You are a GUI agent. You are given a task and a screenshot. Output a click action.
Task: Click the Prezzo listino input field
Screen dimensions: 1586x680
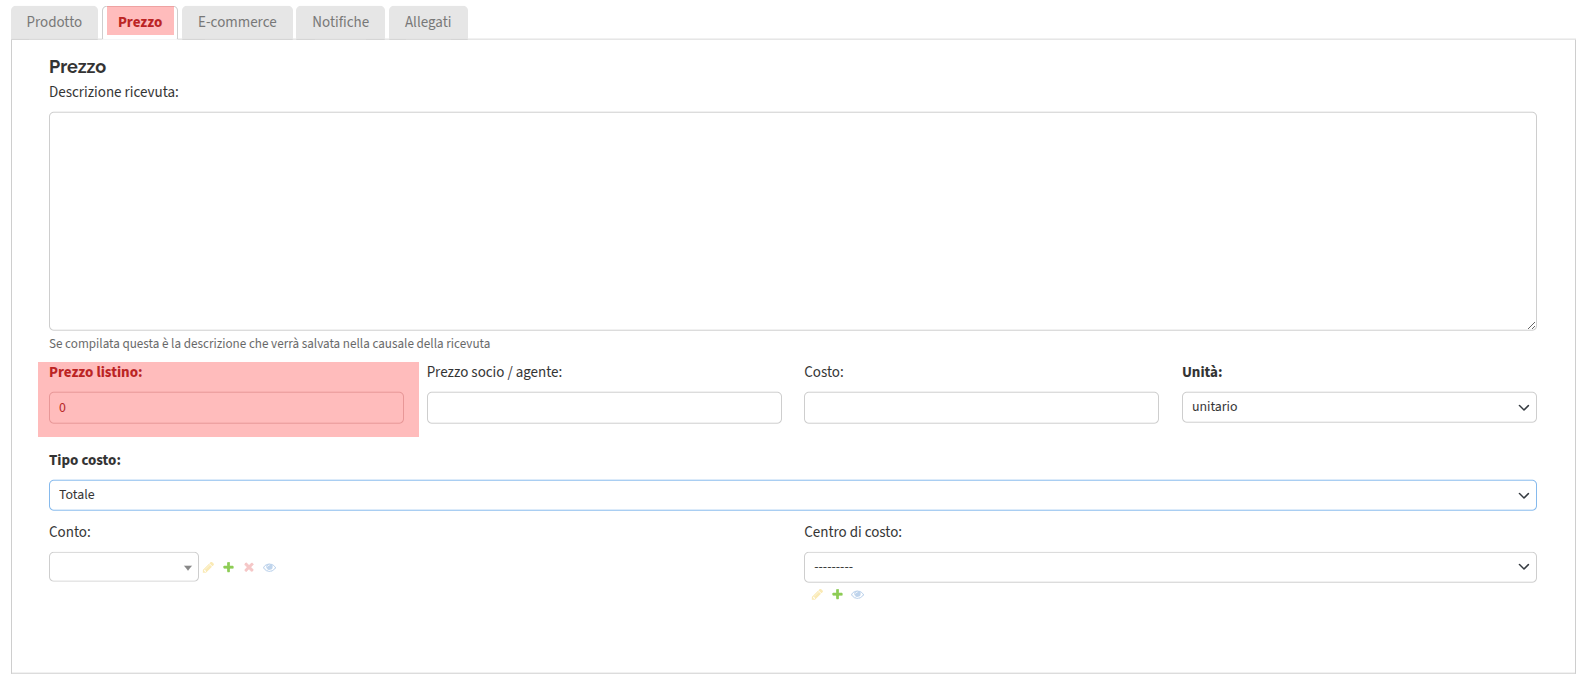point(226,407)
